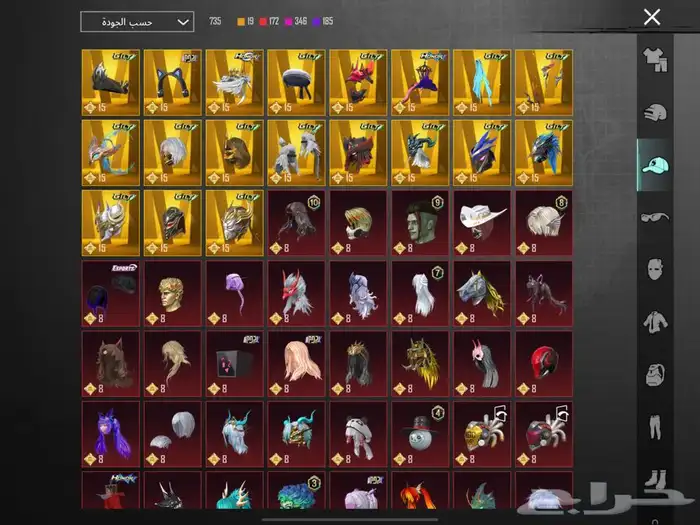Select the helmet category icon
The height and width of the screenshot is (525, 700).
(655, 112)
